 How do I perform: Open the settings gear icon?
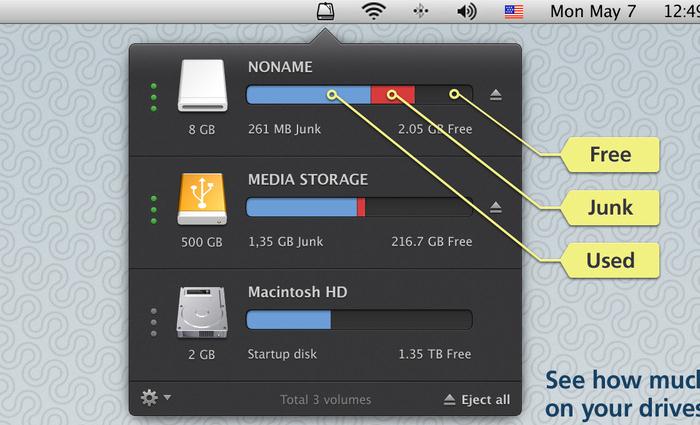point(149,397)
